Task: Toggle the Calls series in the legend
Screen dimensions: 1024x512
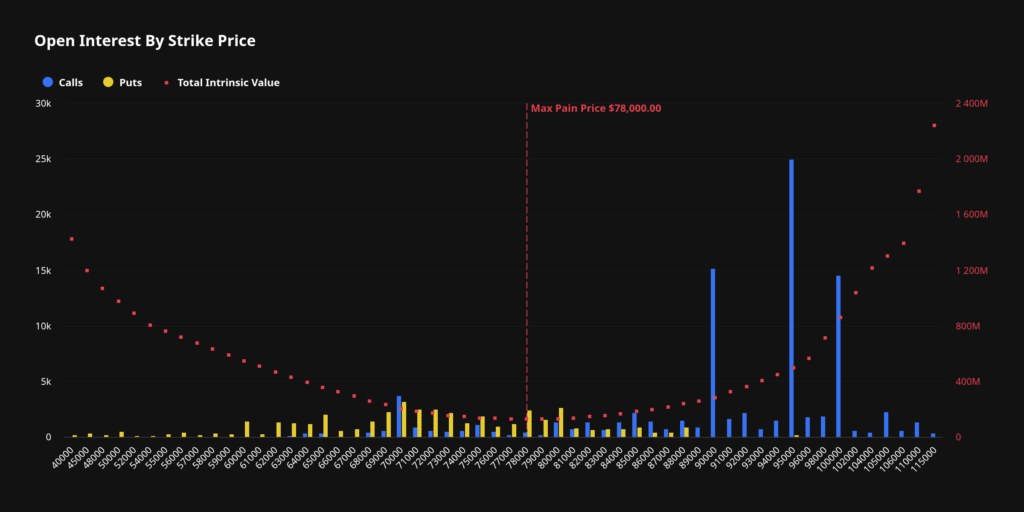Action: click(63, 83)
